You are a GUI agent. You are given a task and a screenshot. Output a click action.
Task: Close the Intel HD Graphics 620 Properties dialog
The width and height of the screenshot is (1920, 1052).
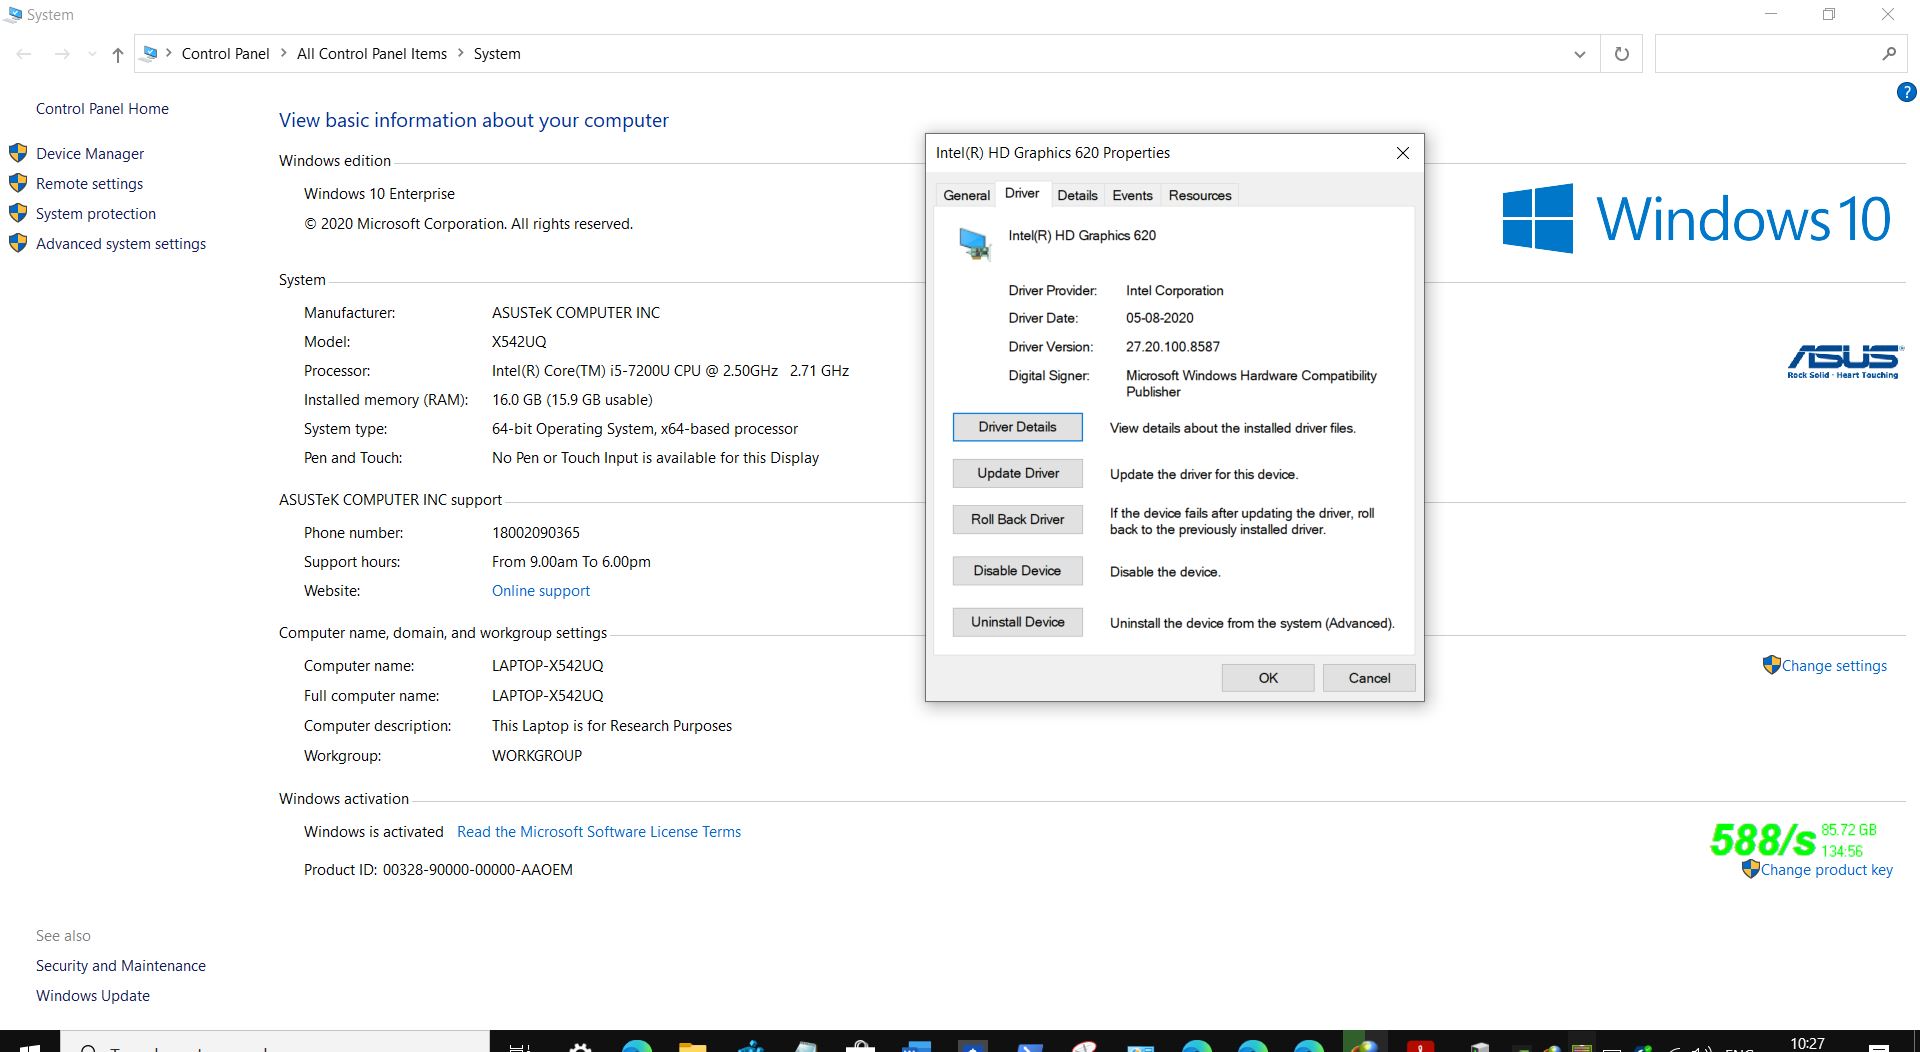click(x=1402, y=153)
